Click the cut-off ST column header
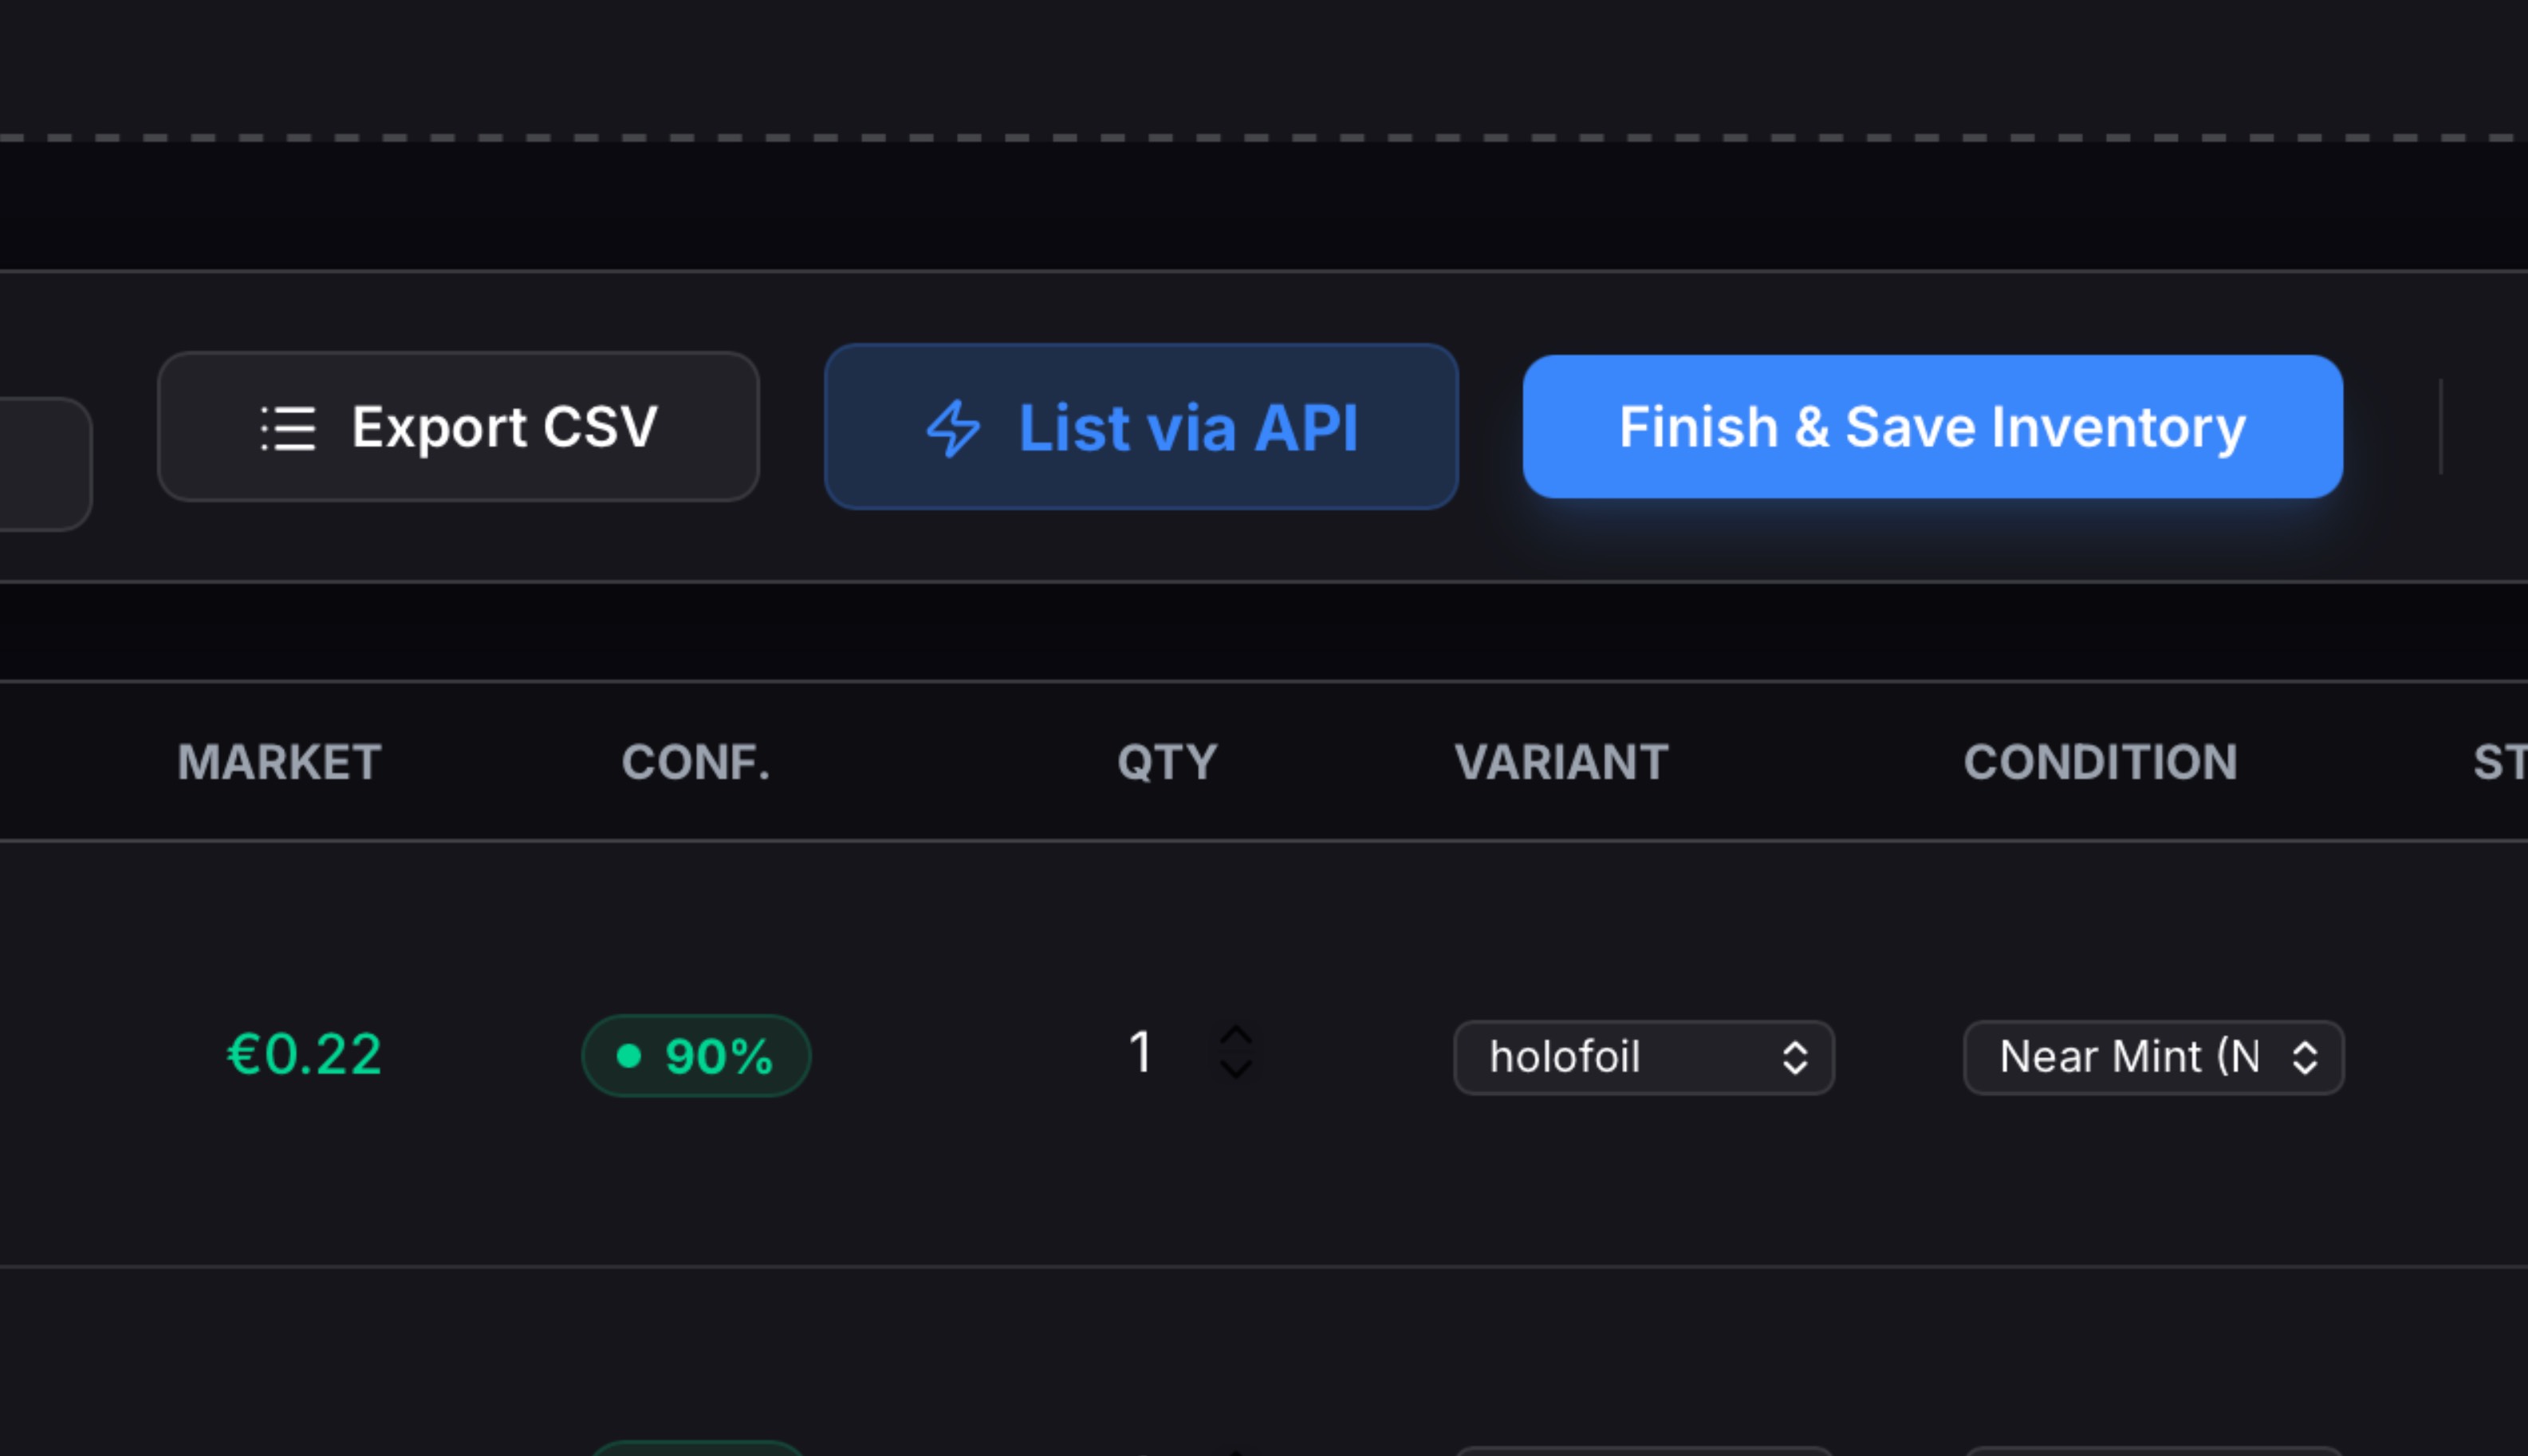This screenshot has height=1456, width=2528. pos(2499,762)
